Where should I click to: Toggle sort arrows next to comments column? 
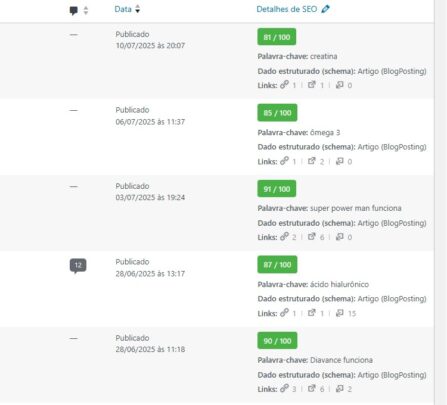tap(86, 11)
